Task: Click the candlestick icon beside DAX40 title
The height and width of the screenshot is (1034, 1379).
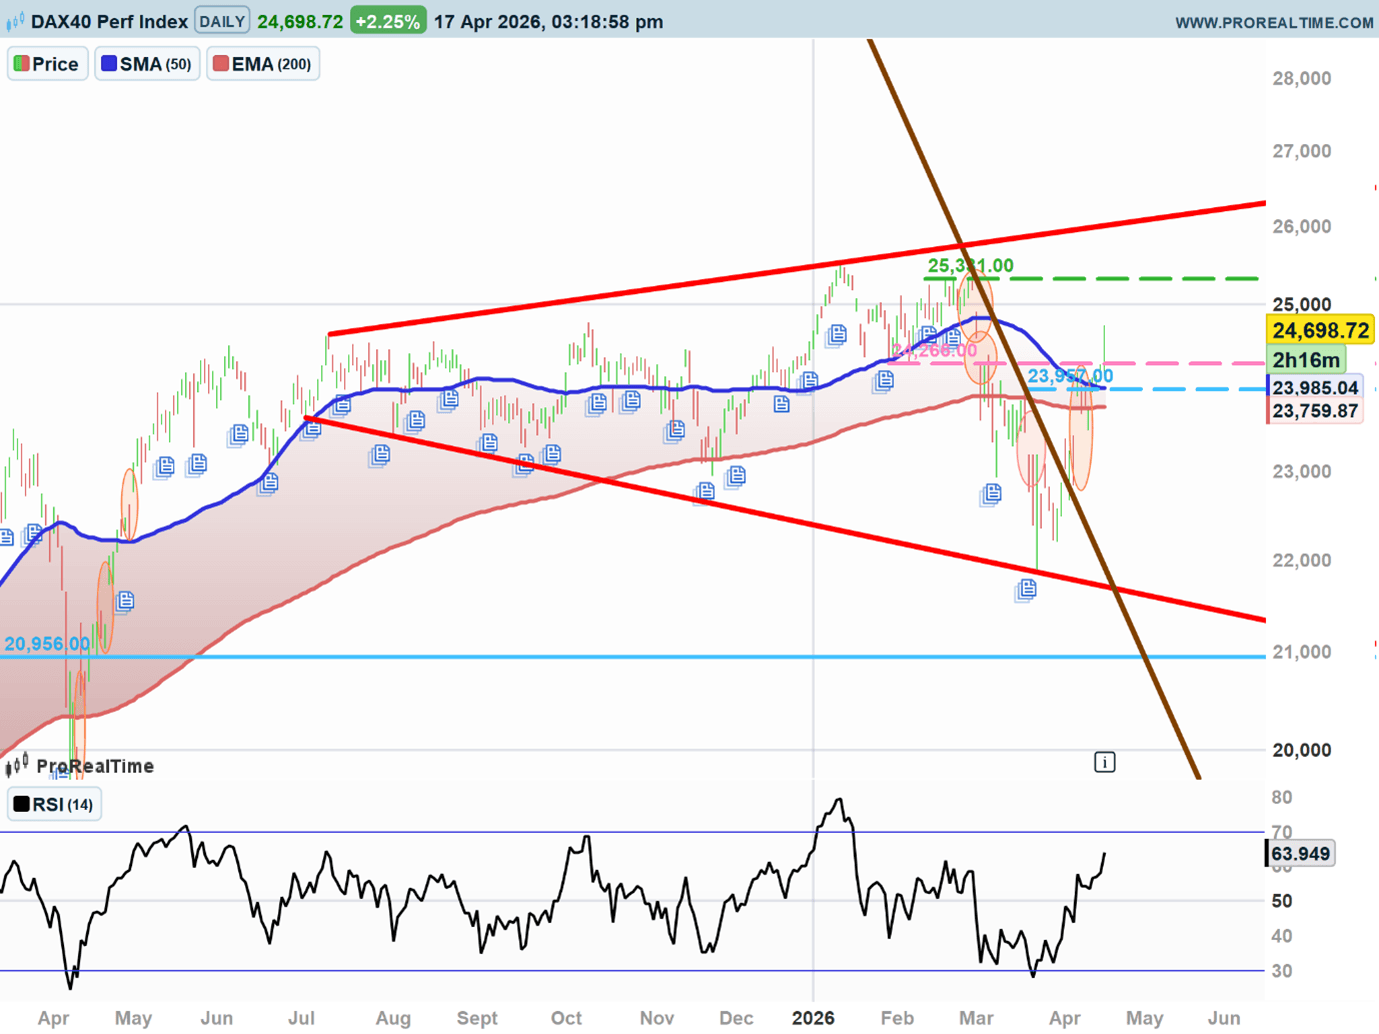Action: pyautogui.click(x=15, y=21)
